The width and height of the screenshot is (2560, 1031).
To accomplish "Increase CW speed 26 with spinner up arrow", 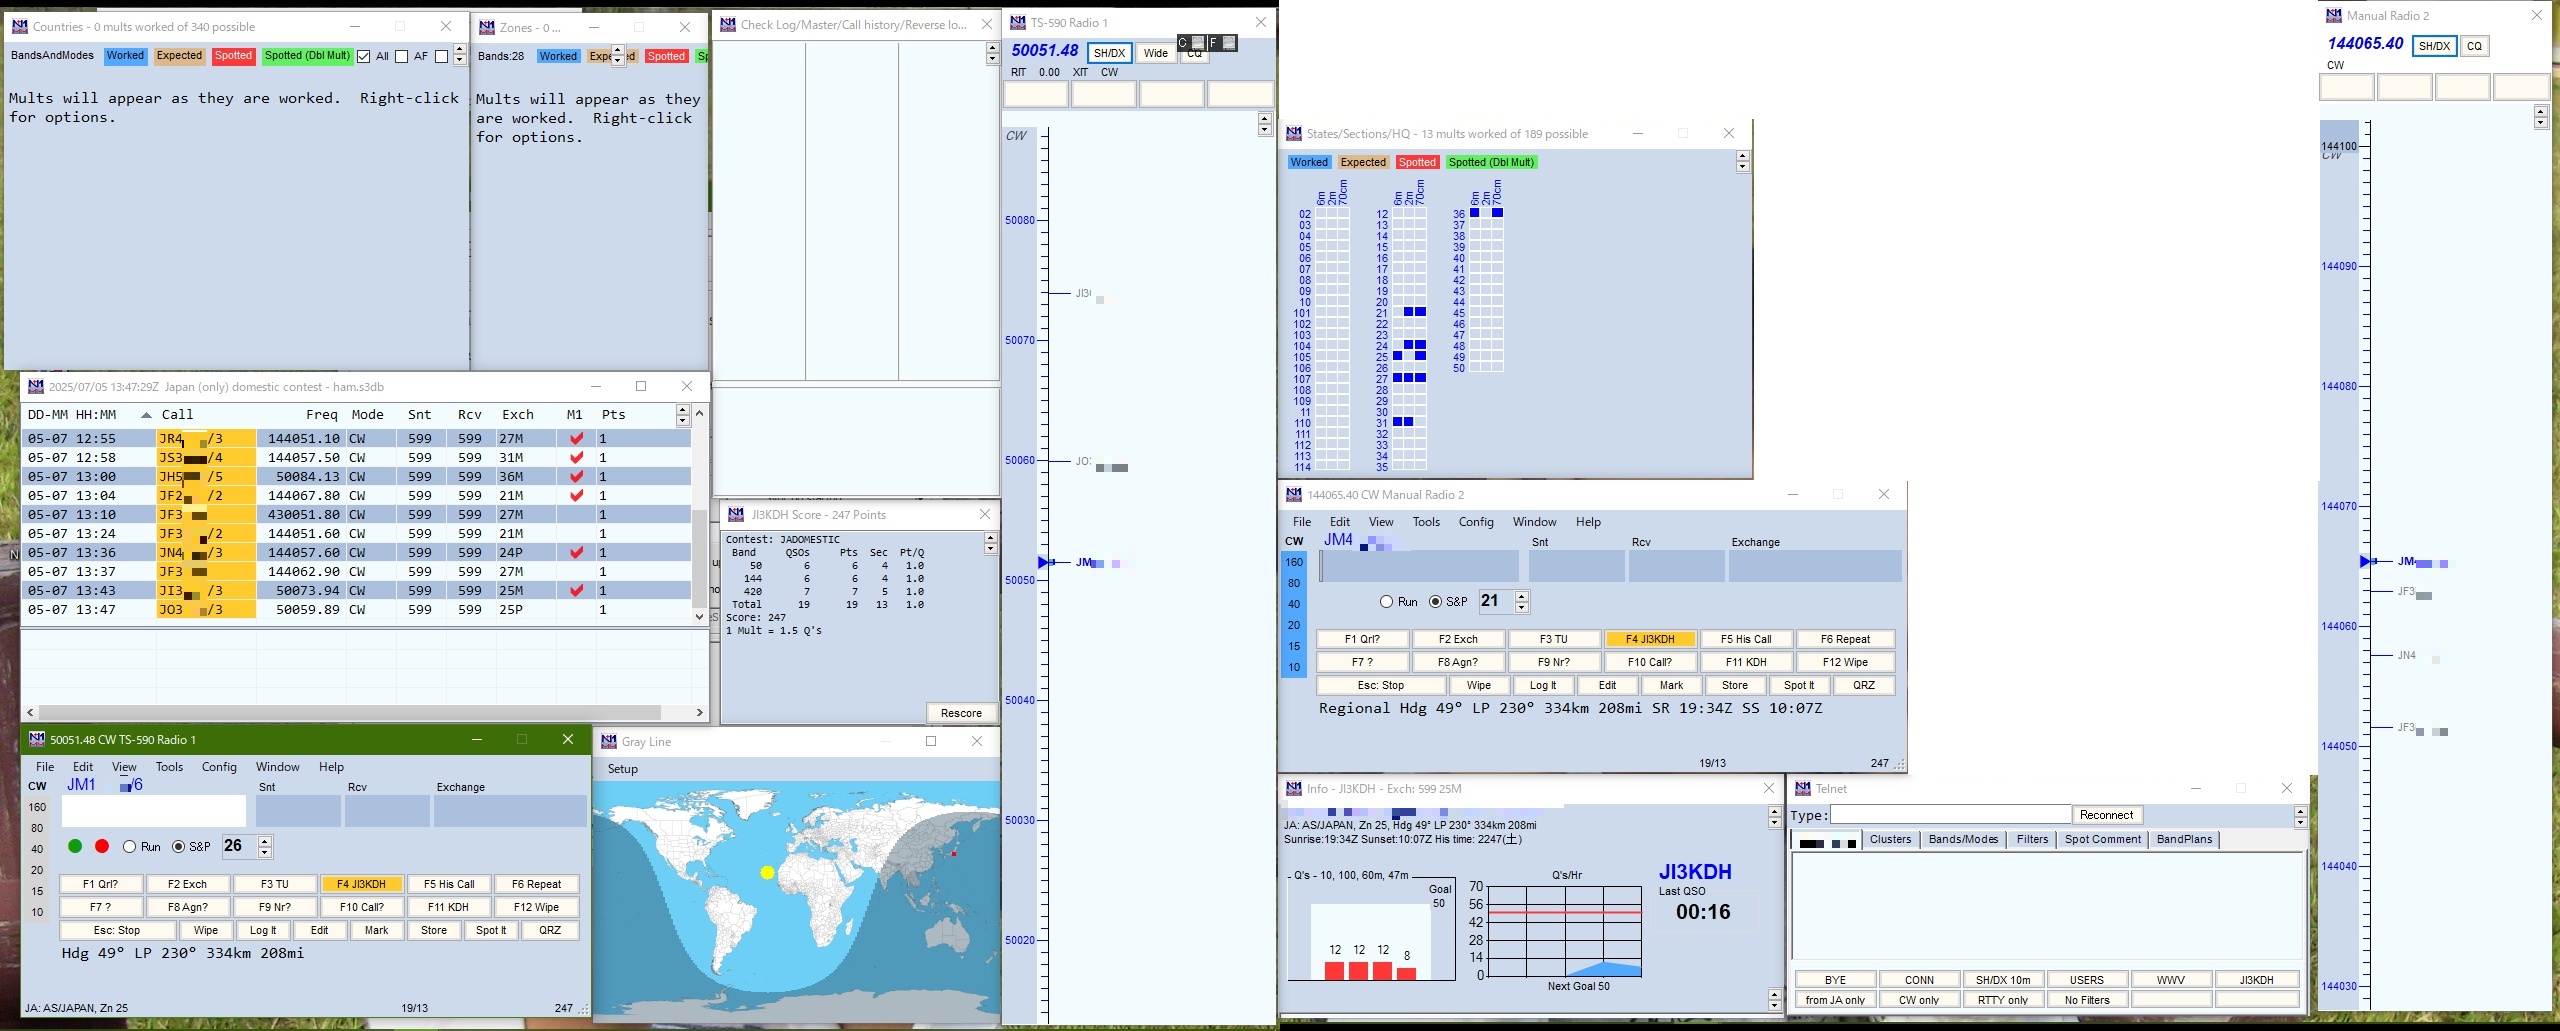I will pos(265,841).
